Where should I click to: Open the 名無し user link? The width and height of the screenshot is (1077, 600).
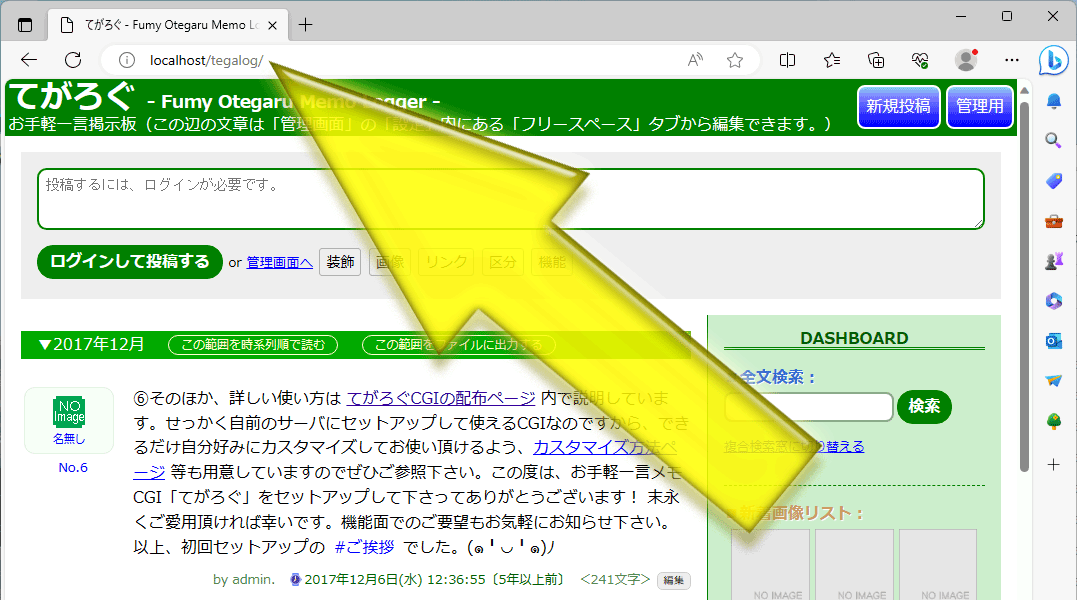tap(69, 439)
